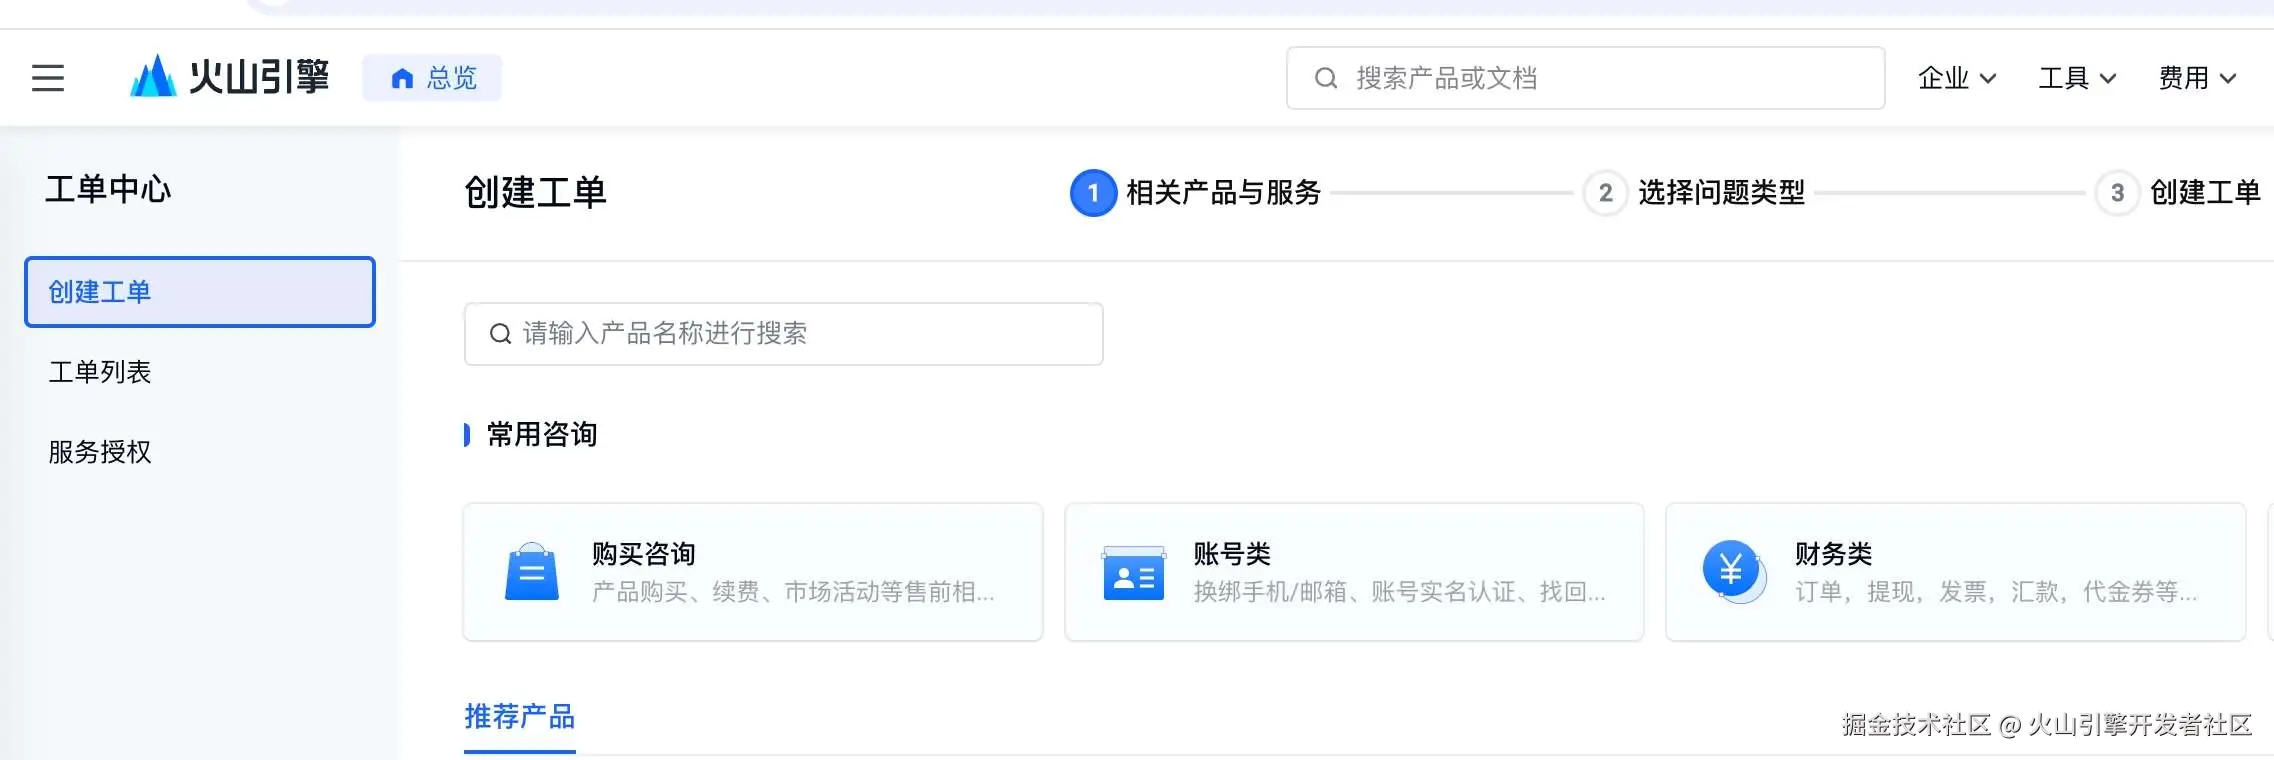2274x760 pixels.
Task: Expand the 工具 dropdown menu
Action: (x=2077, y=78)
